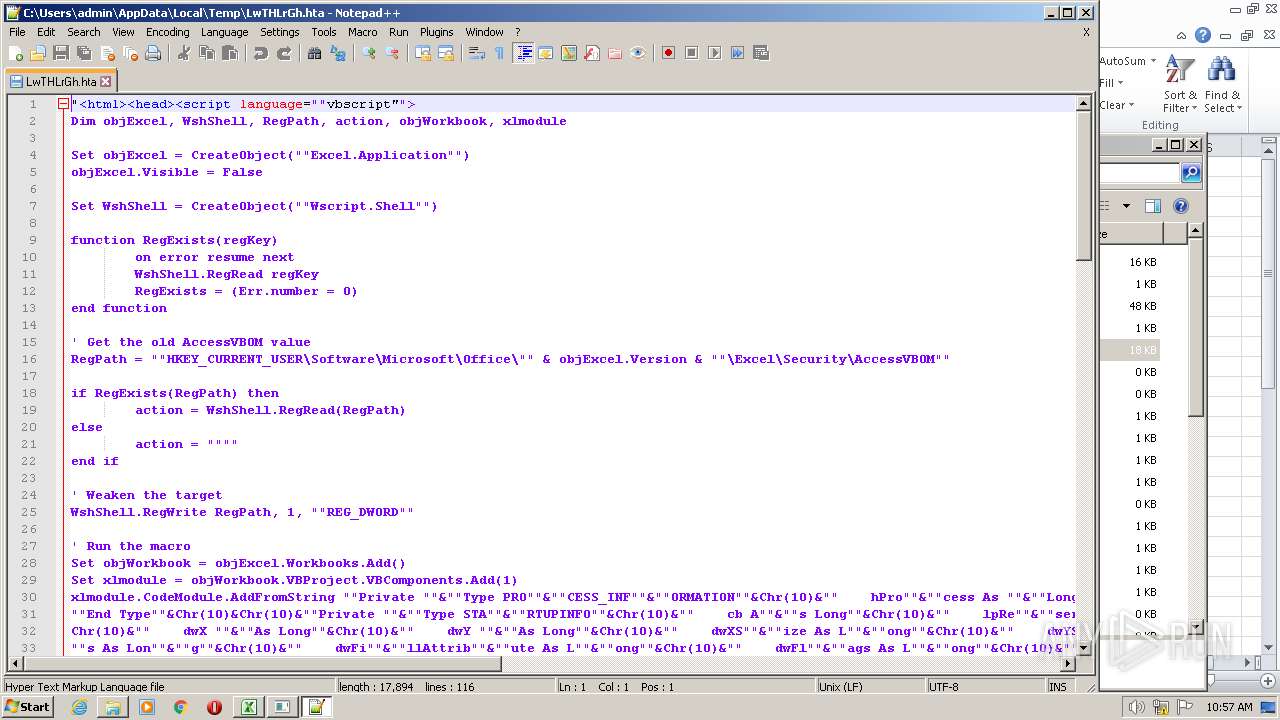Screen dimensions: 1280x720
Task: Click the Zoom In toolbar icon
Action: pyautogui.click(x=369, y=53)
